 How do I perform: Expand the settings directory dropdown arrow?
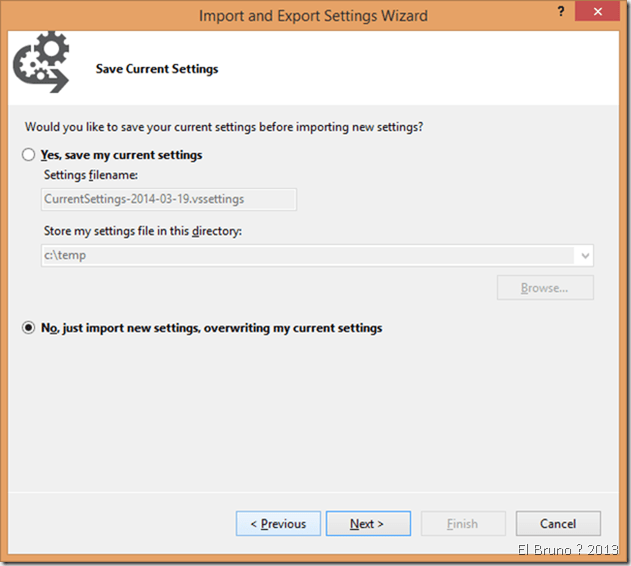pos(584,256)
